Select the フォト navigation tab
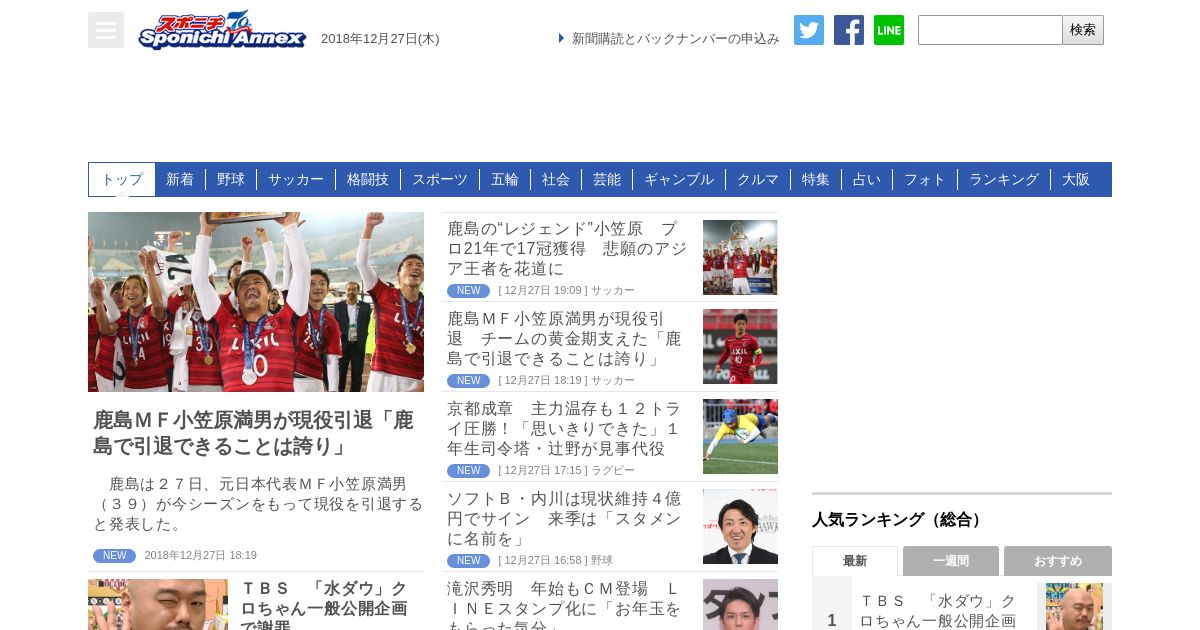 (x=925, y=179)
